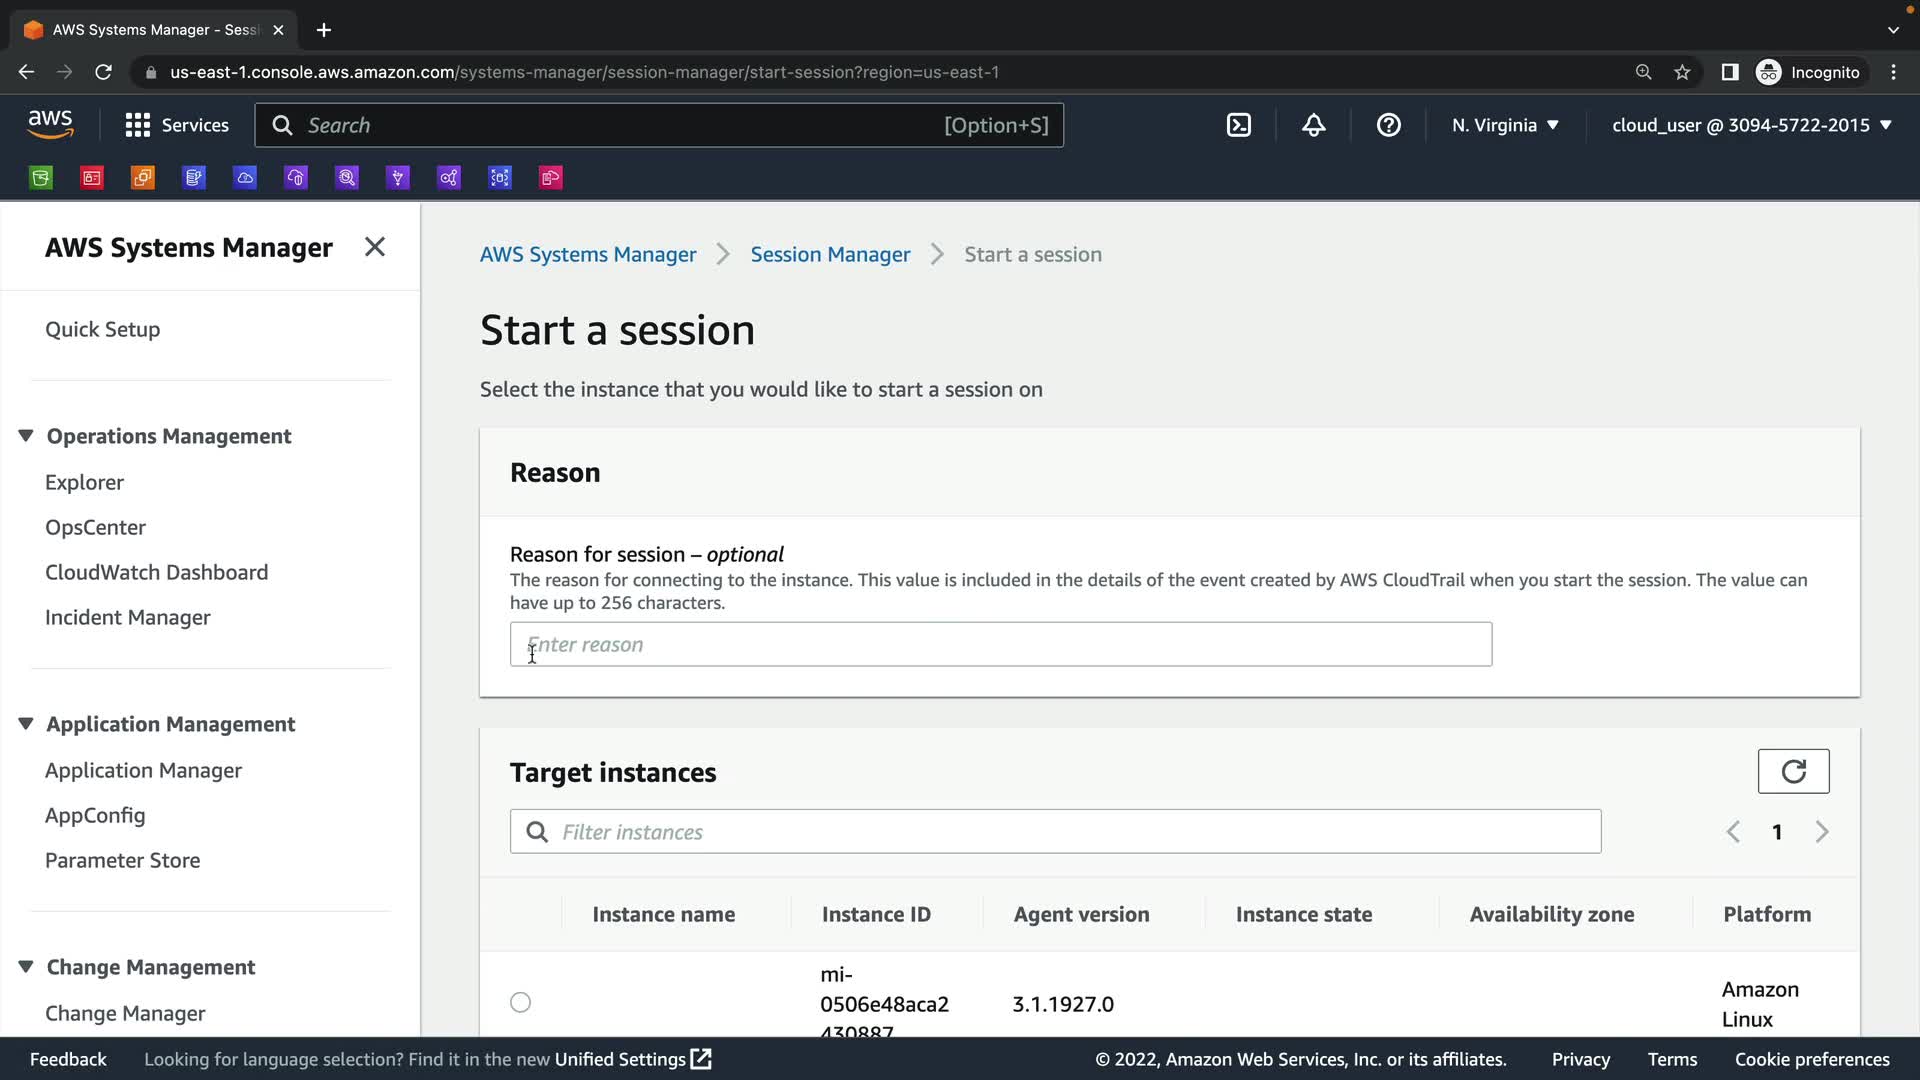This screenshot has width=1920, height=1080.
Task: Collapse the Application Management section
Action: 26,724
